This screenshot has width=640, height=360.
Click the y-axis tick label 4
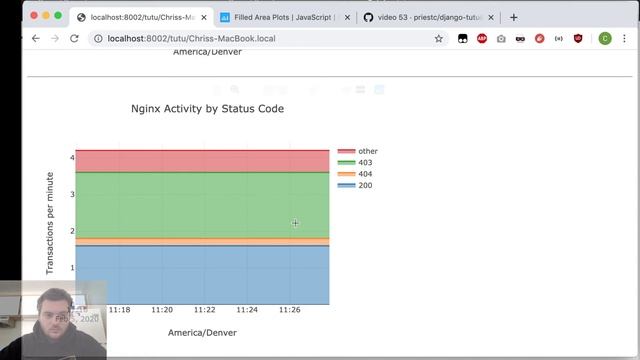point(72,158)
